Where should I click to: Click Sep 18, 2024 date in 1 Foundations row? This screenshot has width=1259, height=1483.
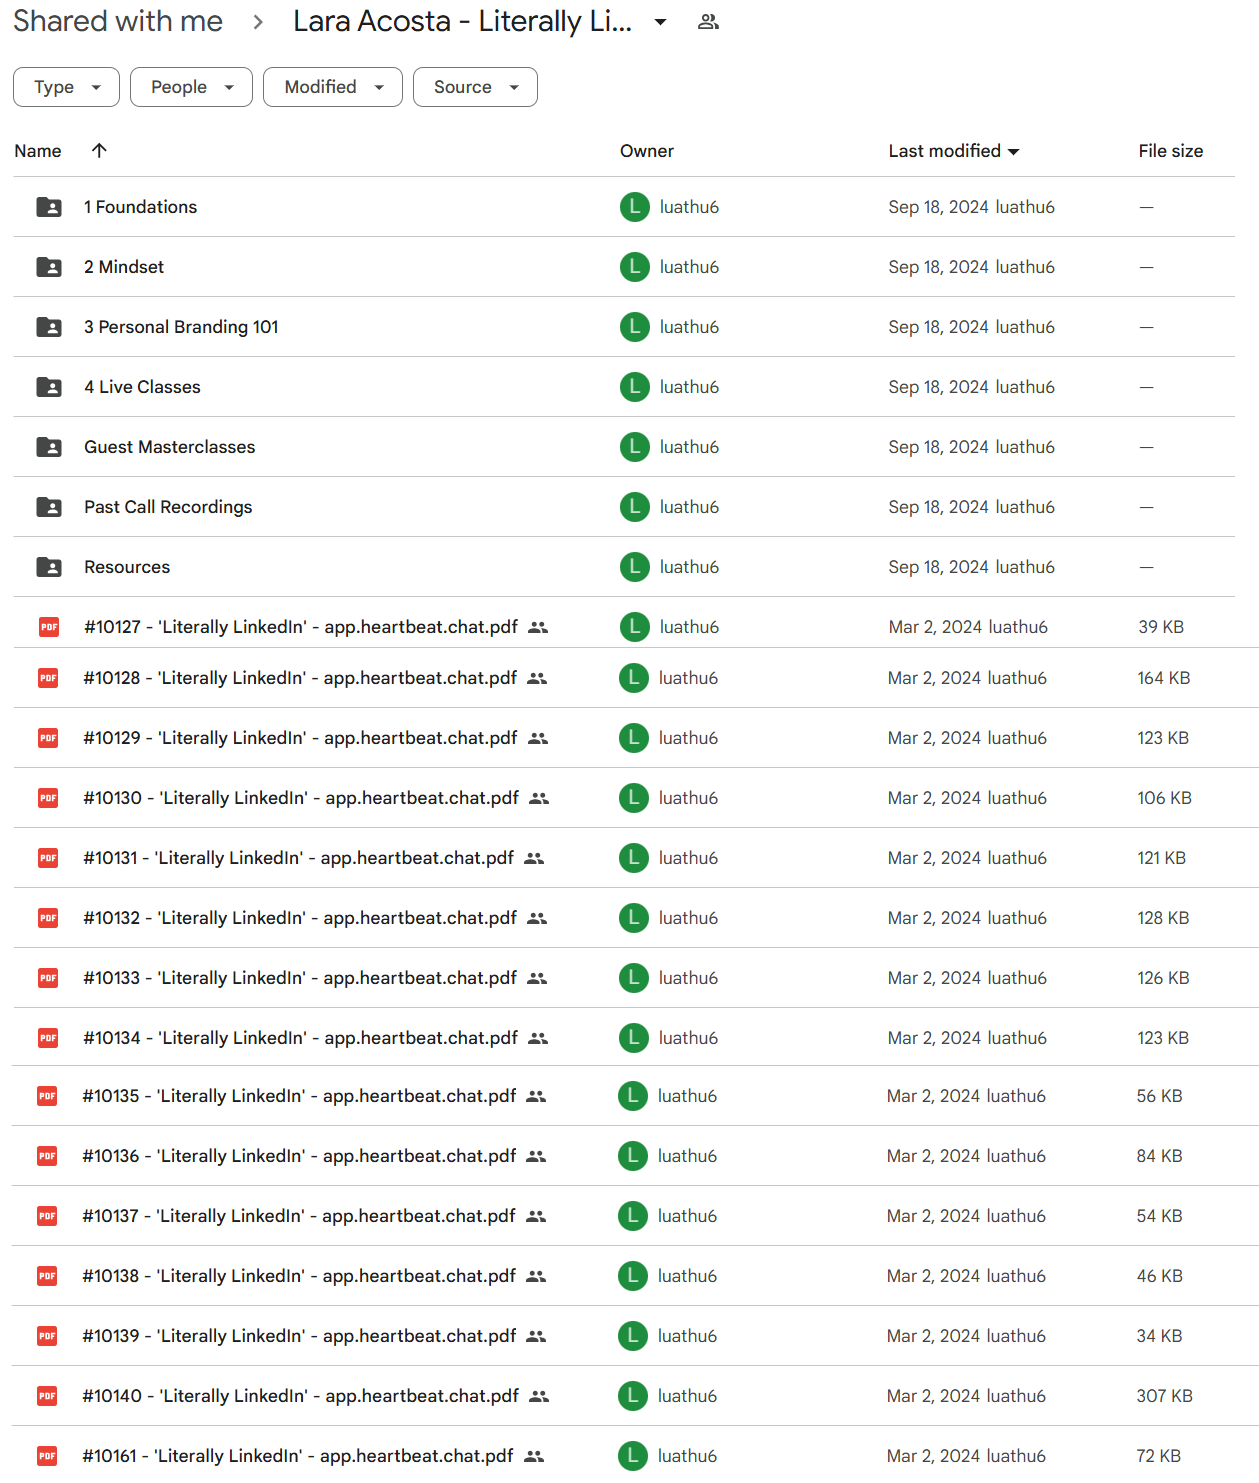939,207
